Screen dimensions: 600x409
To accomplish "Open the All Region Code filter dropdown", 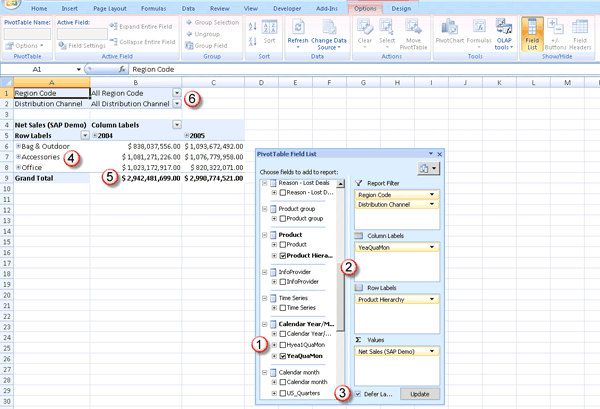I will click(x=177, y=92).
